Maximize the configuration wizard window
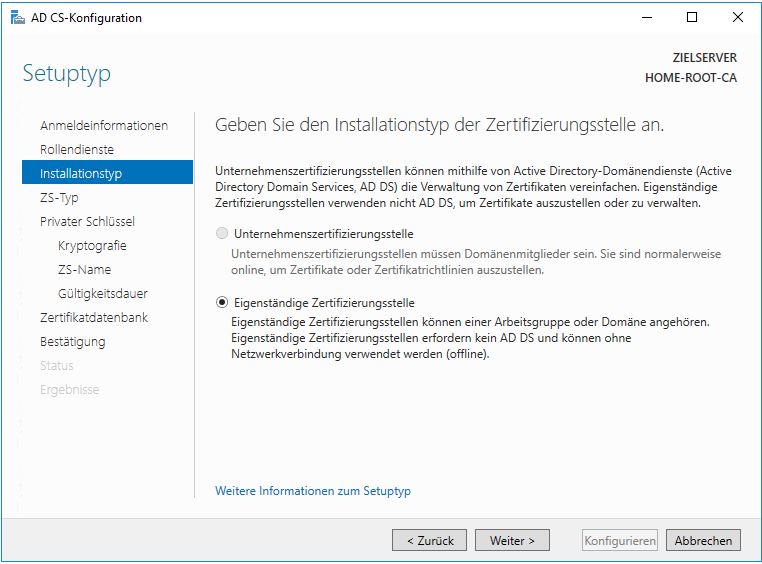This screenshot has width=762, height=564. coord(691,17)
